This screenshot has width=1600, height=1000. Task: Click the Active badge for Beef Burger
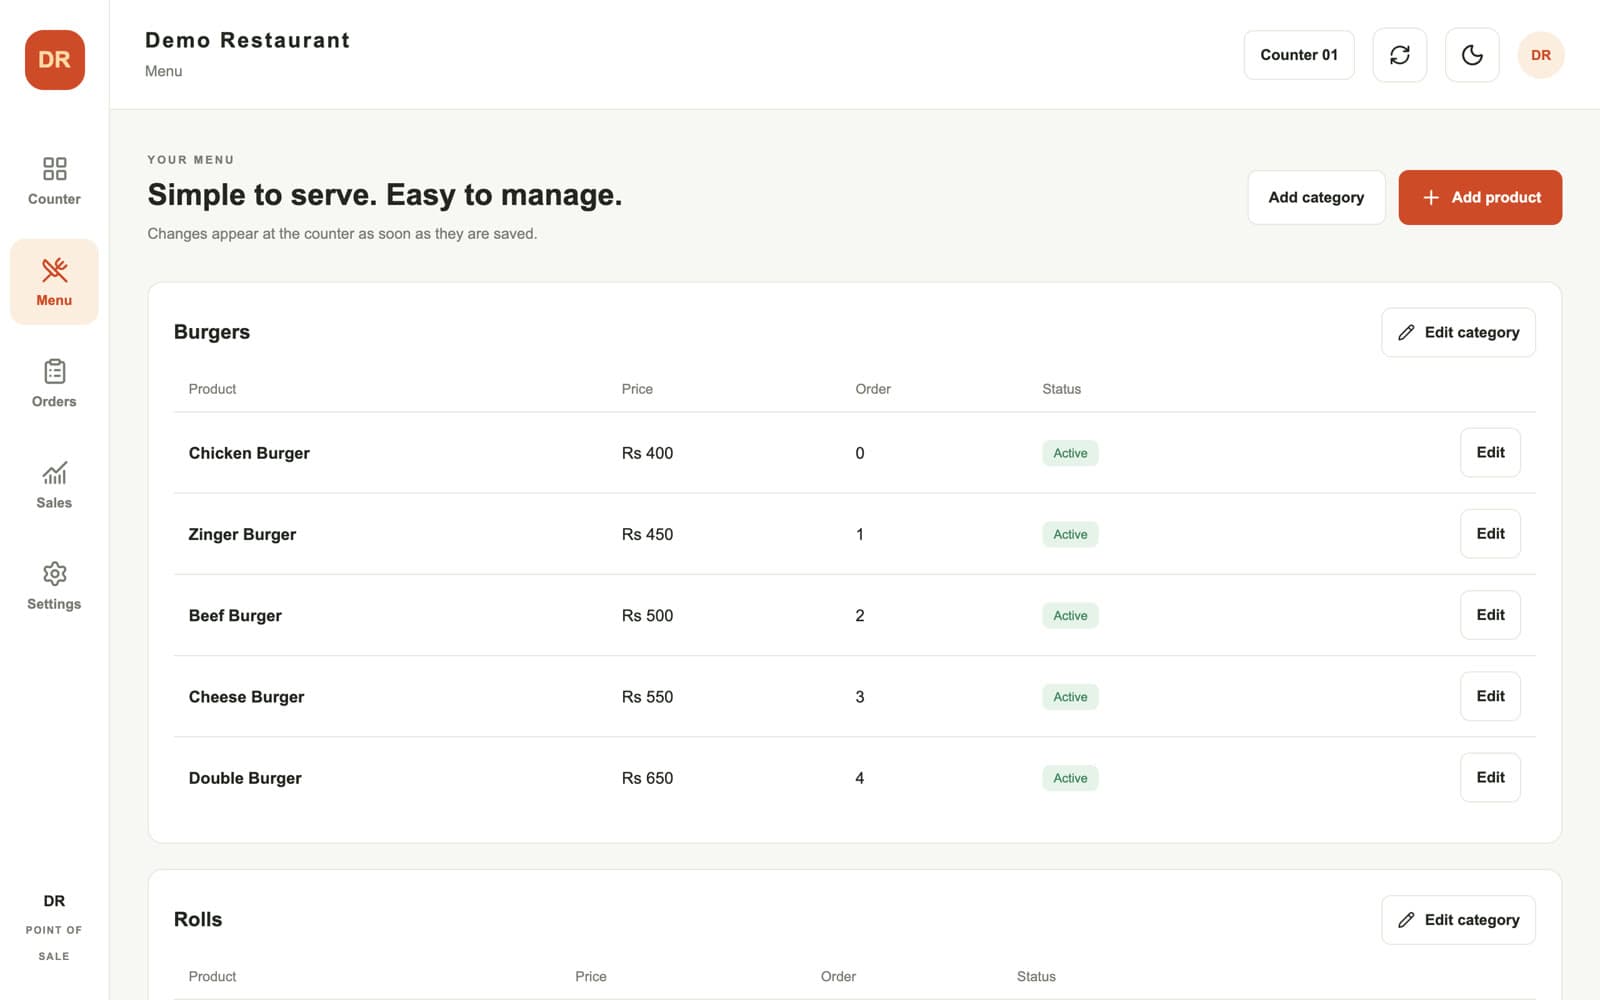point(1070,615)
